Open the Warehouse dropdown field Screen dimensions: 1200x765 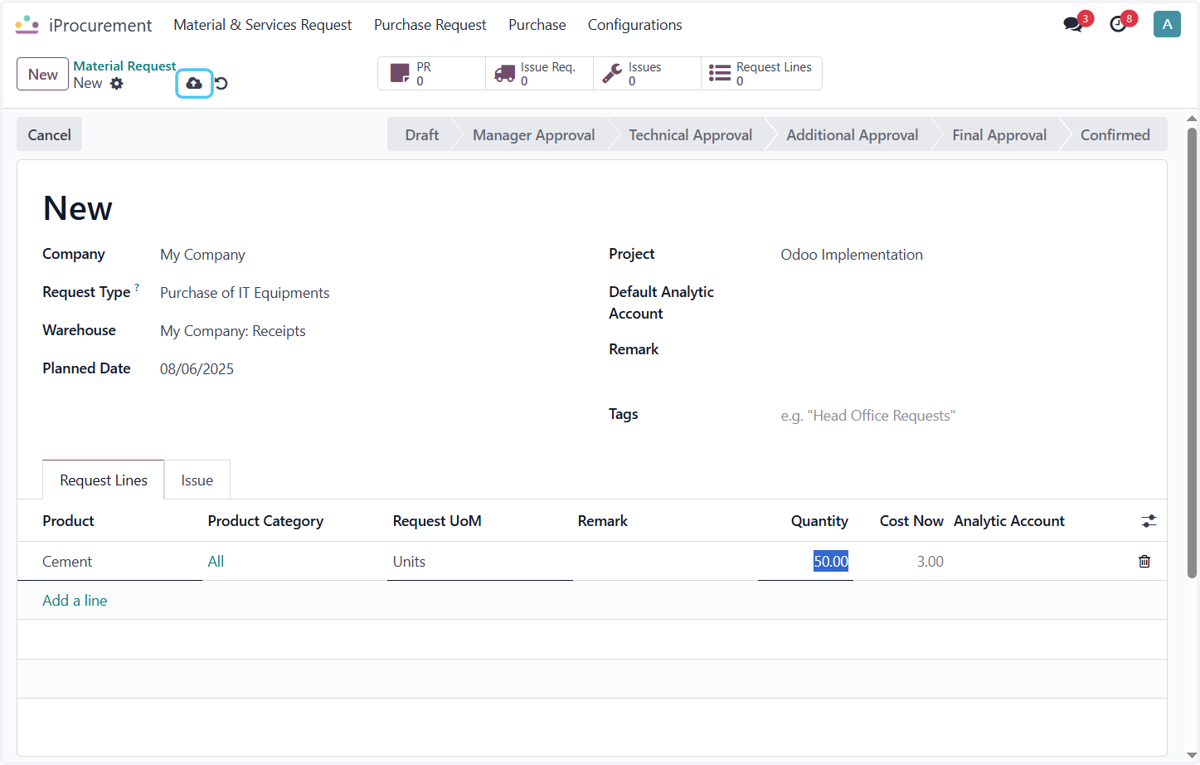point(367,331)
